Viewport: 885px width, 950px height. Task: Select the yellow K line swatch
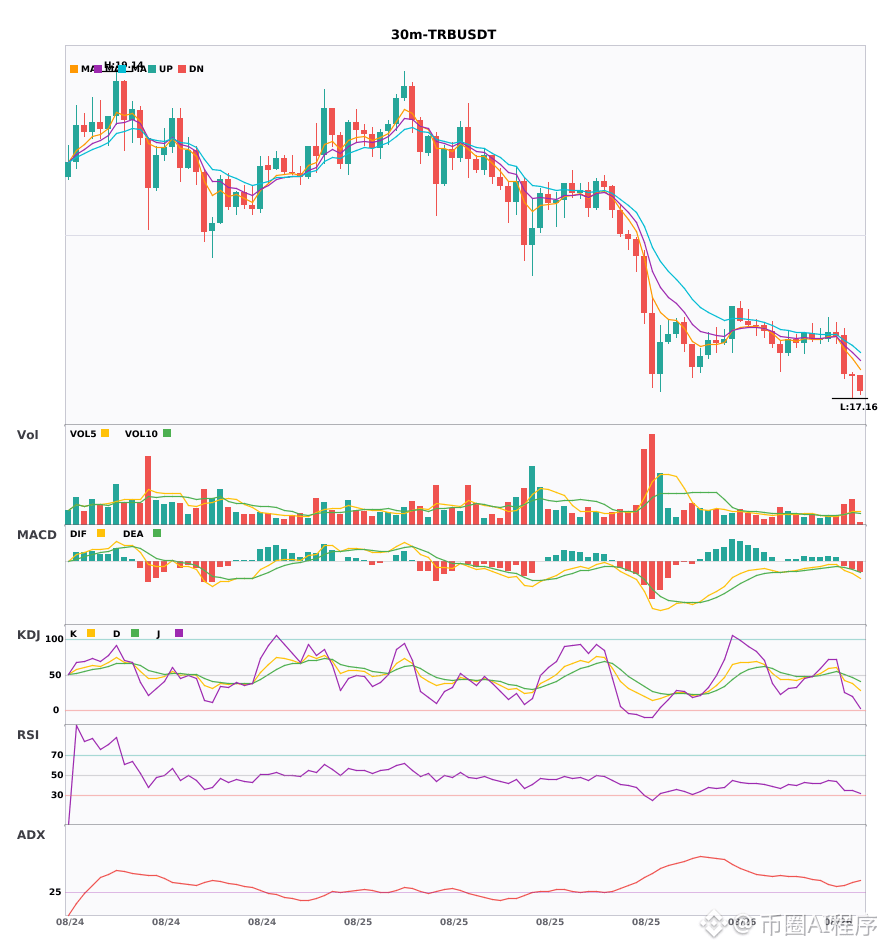(91, 633)
